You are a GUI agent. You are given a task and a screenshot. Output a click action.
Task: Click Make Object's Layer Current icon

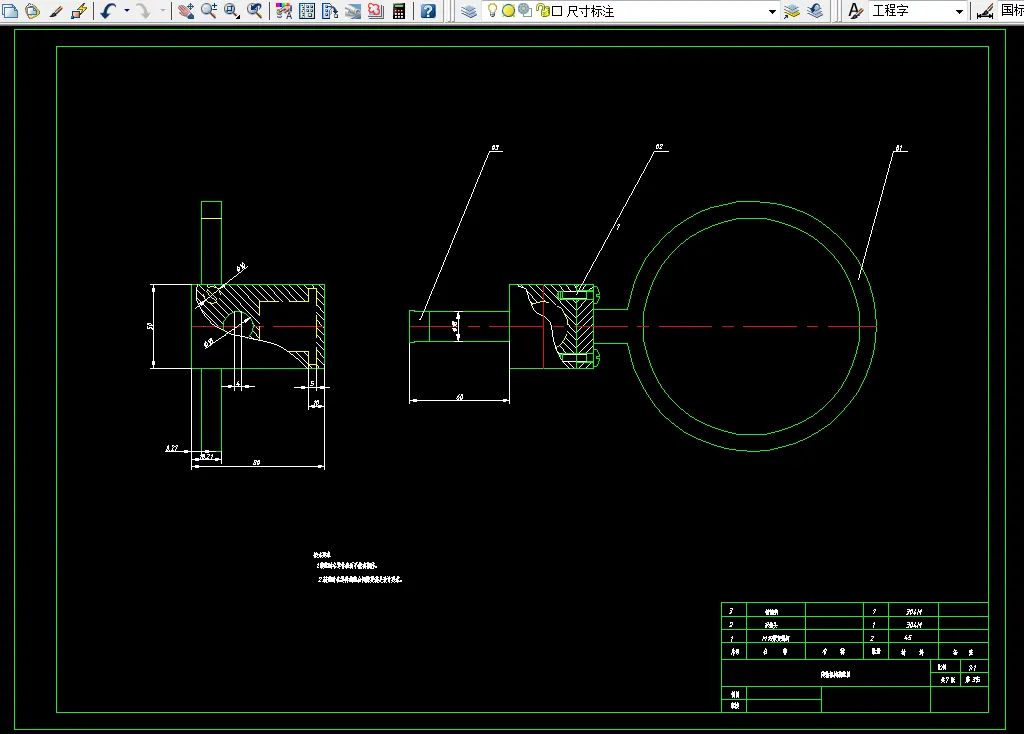coord(792,11)
